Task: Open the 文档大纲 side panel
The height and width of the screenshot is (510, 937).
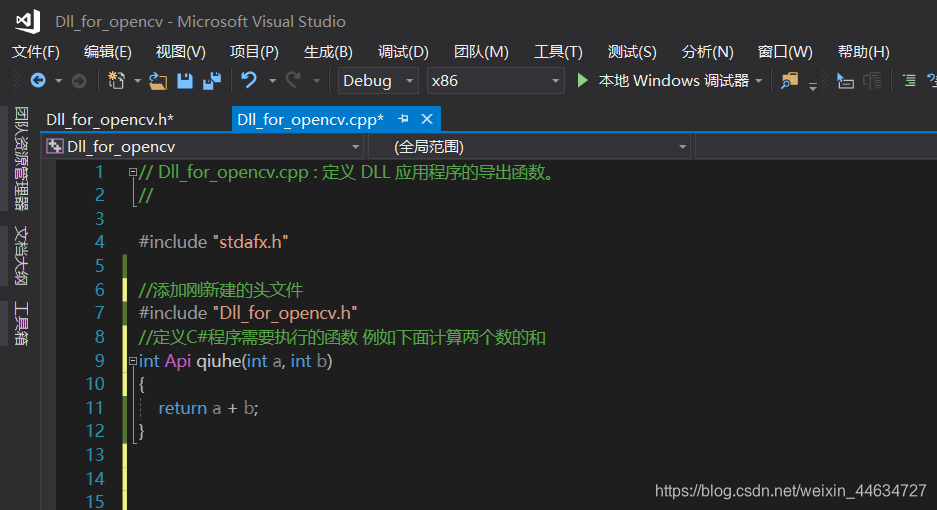Action: (x=21, y=256)
